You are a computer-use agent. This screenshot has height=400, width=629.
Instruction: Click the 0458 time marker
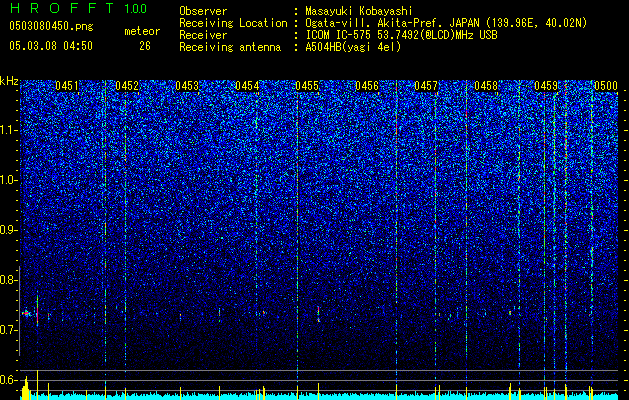pos(486,86)
